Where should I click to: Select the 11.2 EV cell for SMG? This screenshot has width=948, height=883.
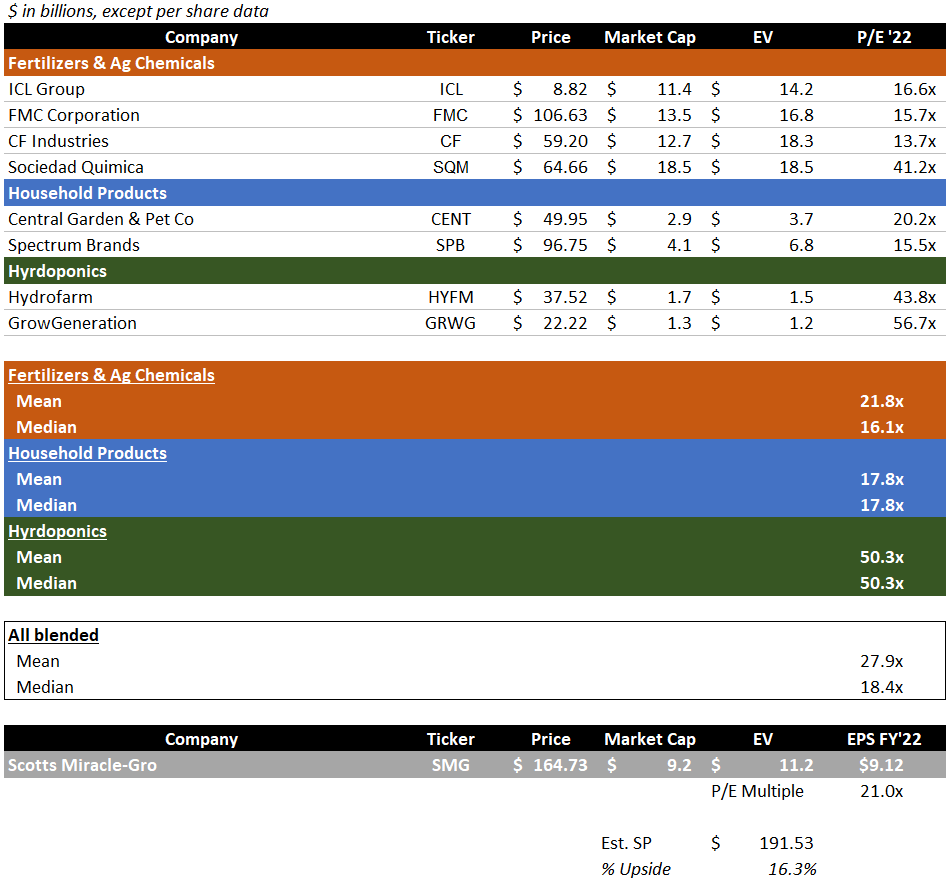tap(796, 765)
